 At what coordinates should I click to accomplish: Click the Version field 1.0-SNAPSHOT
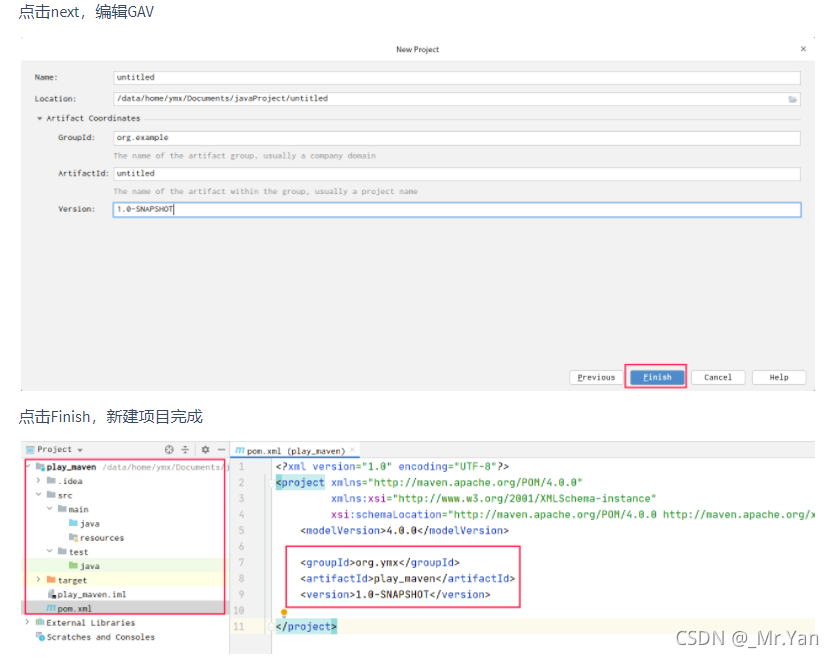point(457,210)
